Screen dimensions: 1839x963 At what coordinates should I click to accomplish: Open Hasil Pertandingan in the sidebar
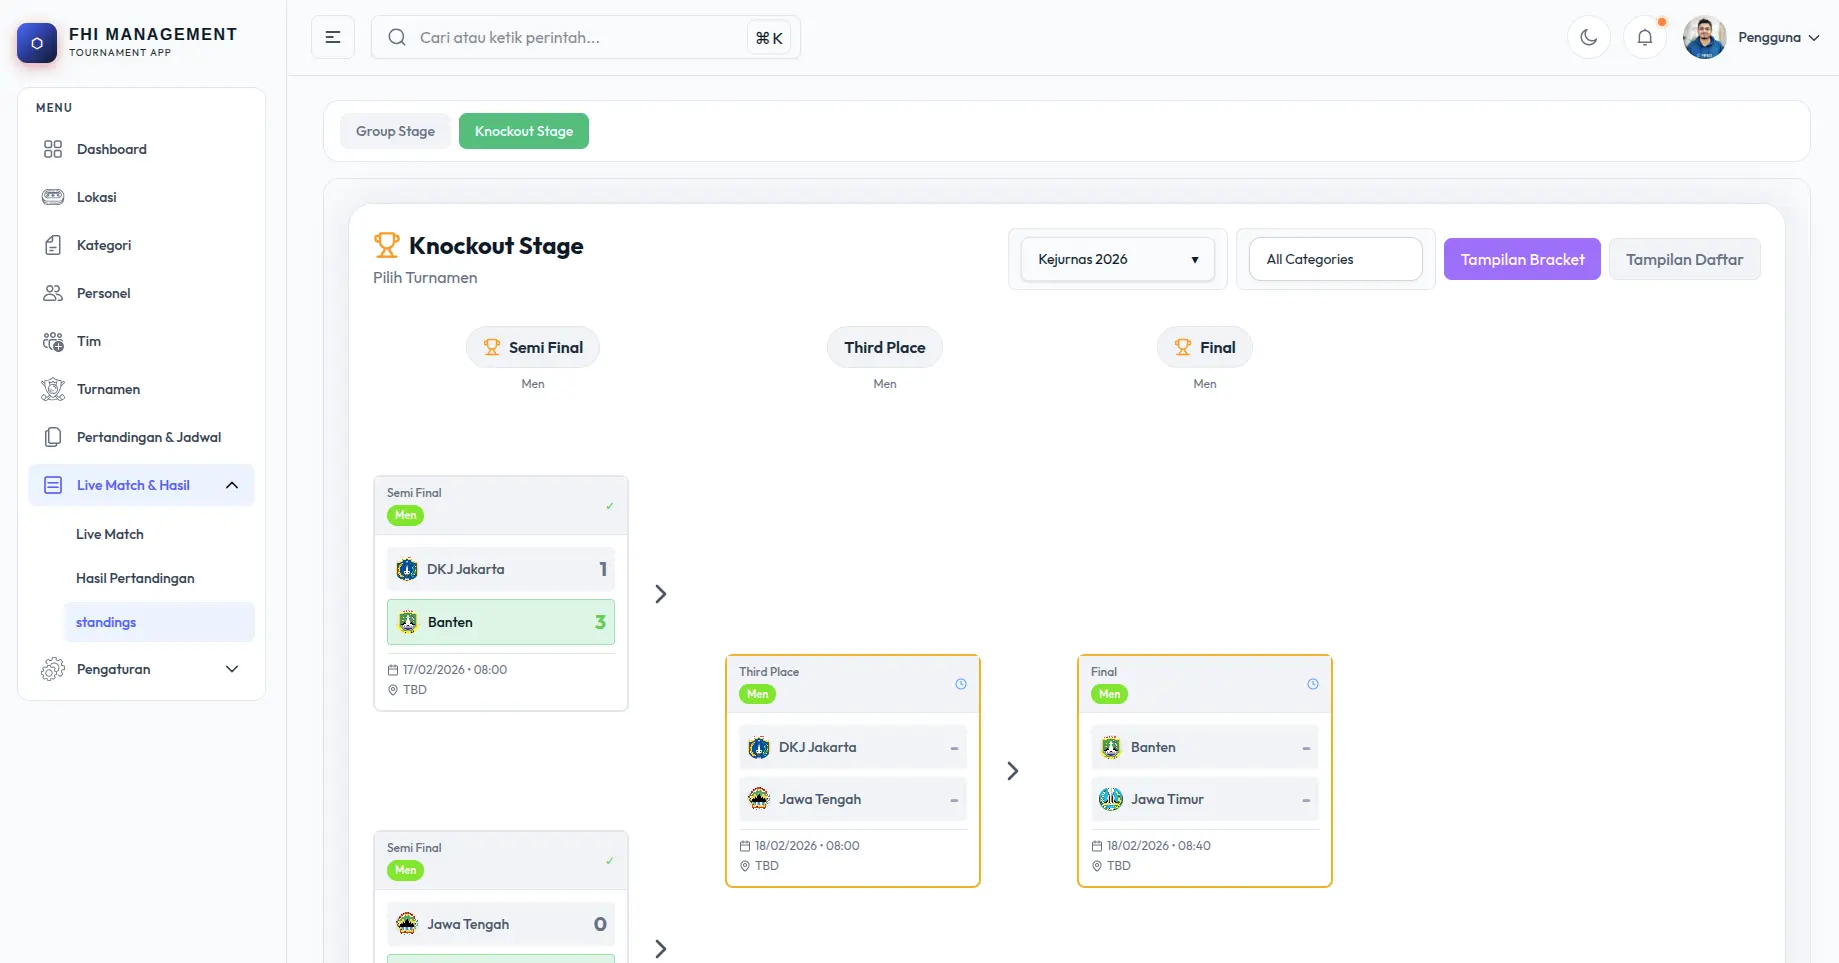135,578
